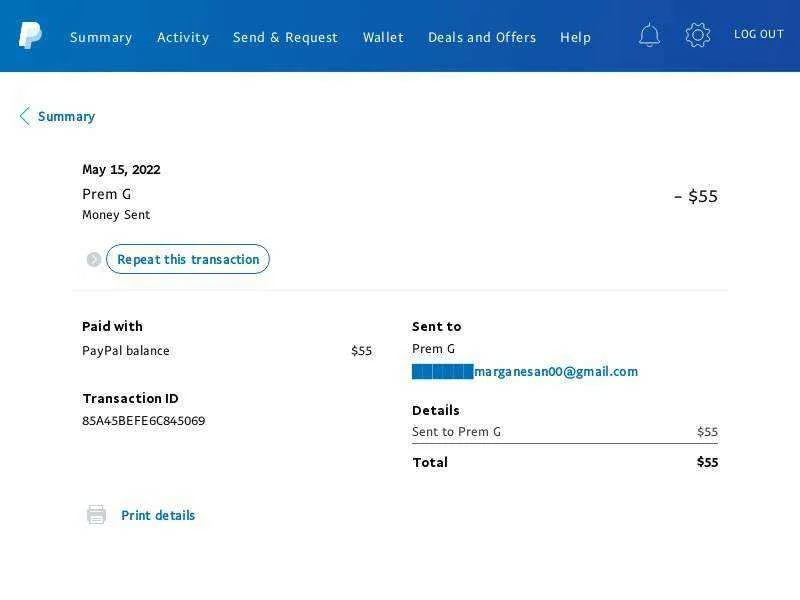Click the PayPal balance text
Screen dimensions: 800x600
coord(126,351)
